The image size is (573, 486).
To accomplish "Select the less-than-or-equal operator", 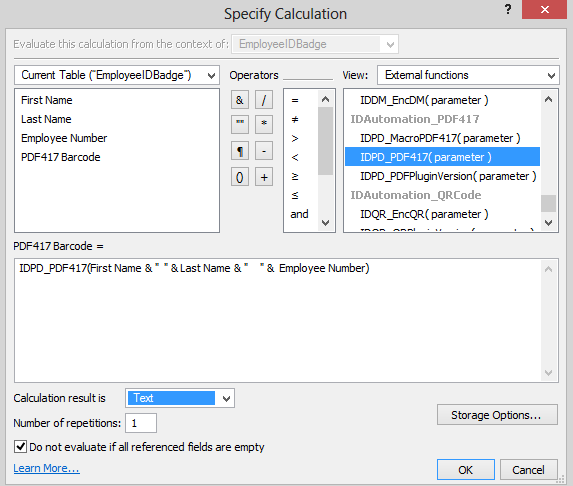I will click(x=295, y=195).
